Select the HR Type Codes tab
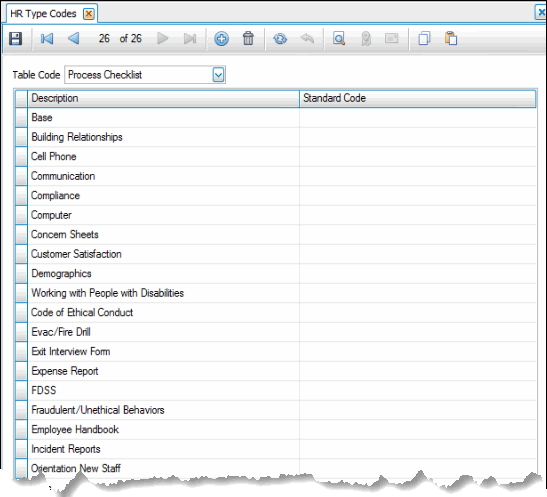The height and width of the screenshot is (497, 547). (43, 14)
